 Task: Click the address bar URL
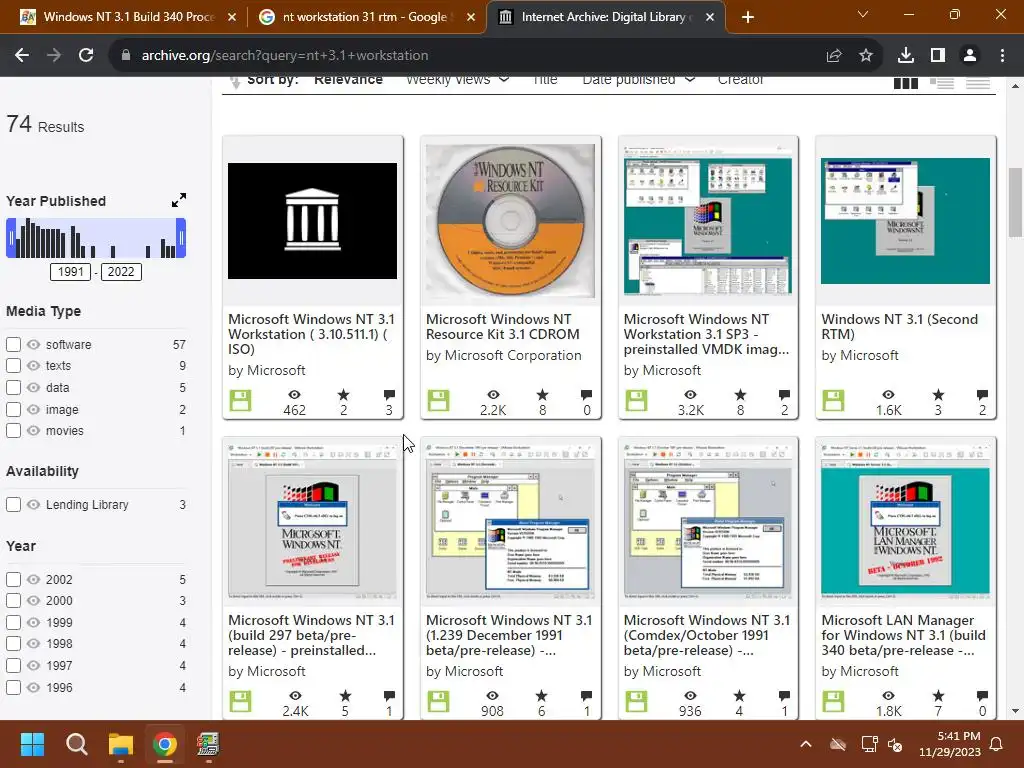pyautogui.click(x=285, y=56)
